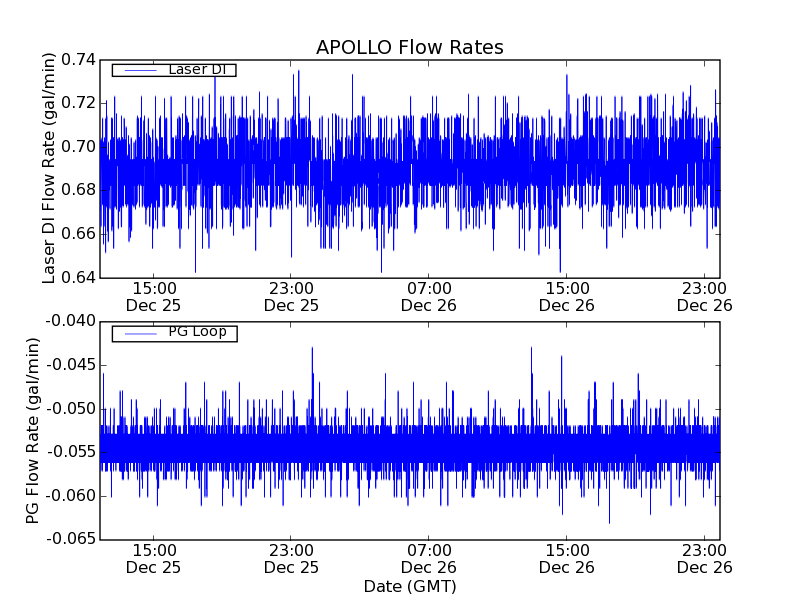The height and width of the screenshot is (600, 800).
Task: Click top plot's 23:00 Dec 25 label
Action: click(291, 297)
